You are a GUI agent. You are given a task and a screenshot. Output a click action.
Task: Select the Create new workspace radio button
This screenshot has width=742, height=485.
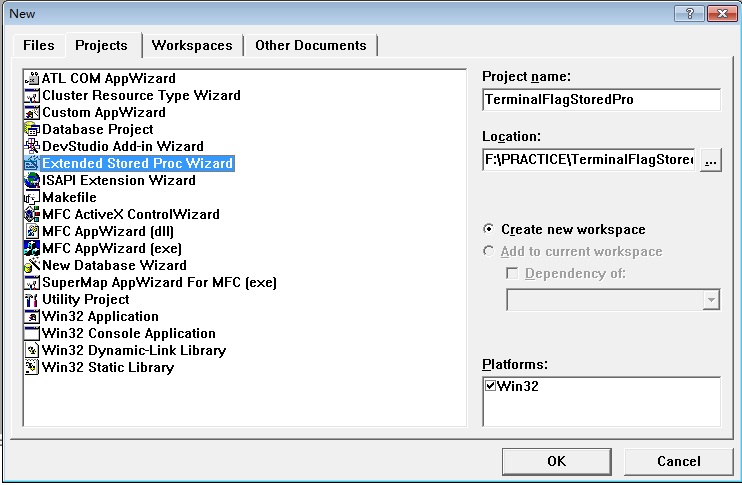pyautogui.click(x=488, y=229)
